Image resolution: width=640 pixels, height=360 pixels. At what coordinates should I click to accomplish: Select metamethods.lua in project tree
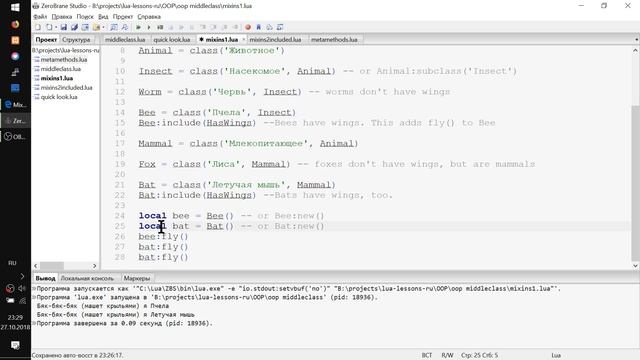pyautogui.click(x=64, y=60)
